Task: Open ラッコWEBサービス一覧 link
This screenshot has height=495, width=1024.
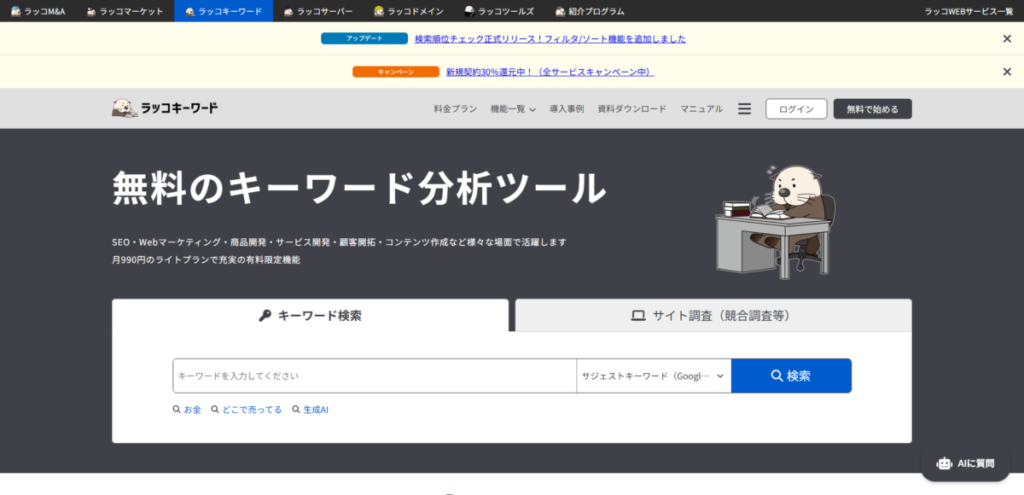Action: click(x=968, y=11)
